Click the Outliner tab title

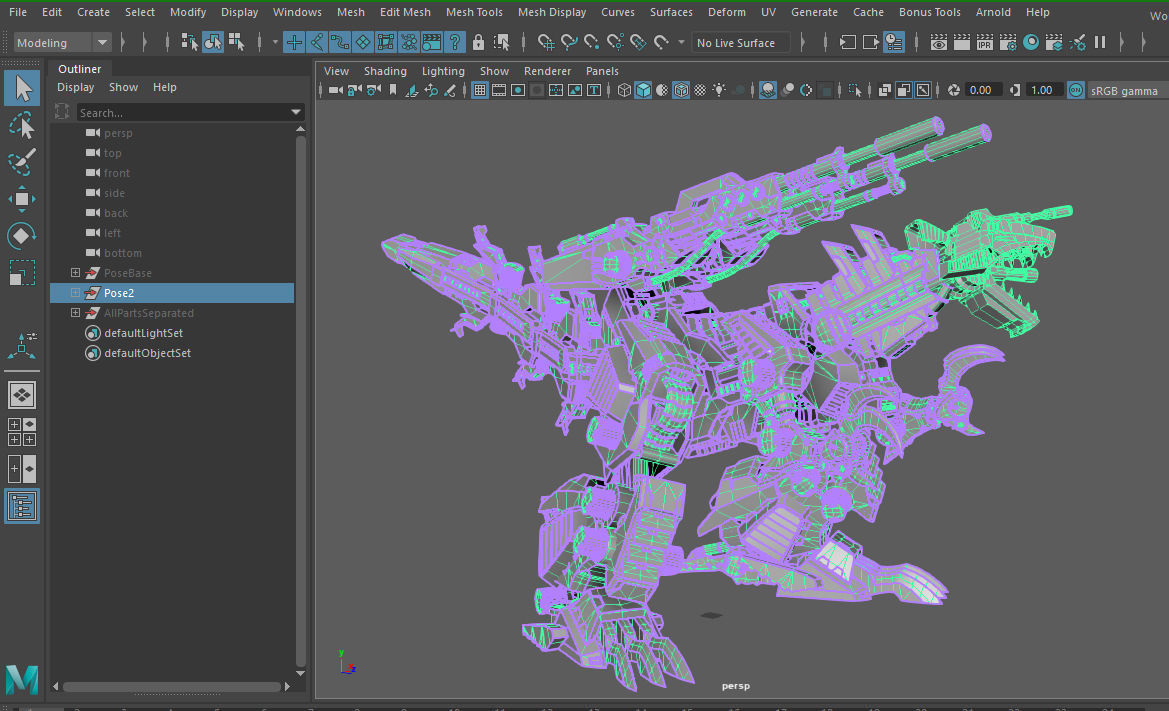coord(80,69)
